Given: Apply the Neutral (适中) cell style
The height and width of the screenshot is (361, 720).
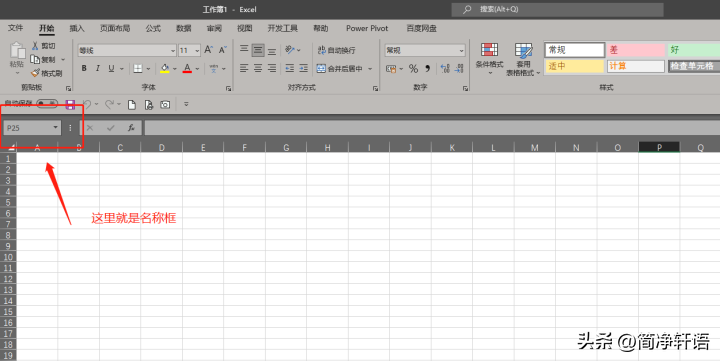Looking at the screenshot, I should pyautogui.click(x=574, y=66).
